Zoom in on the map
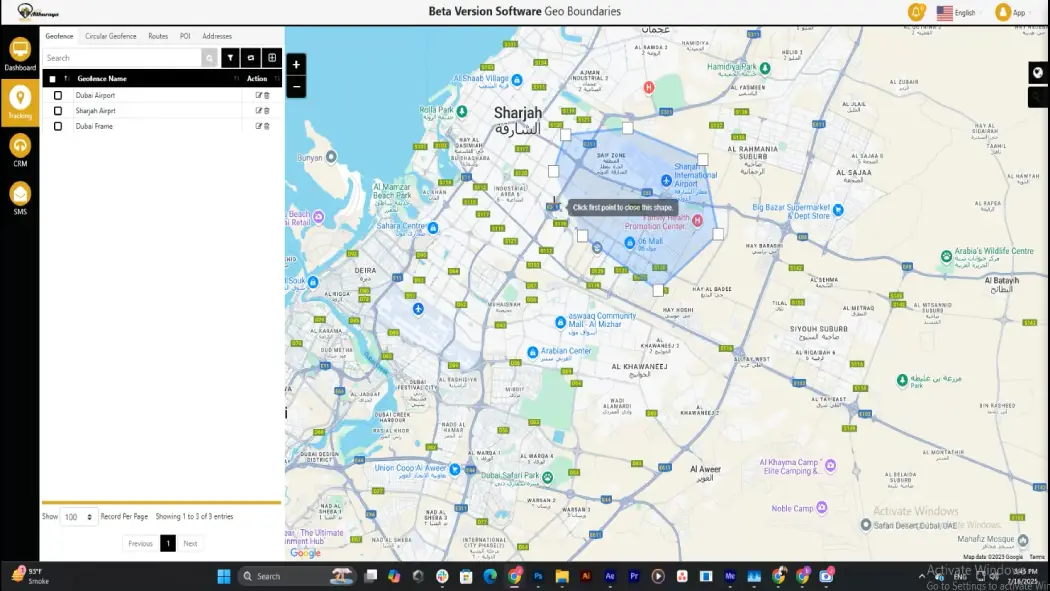This screenshot has width=1050, height=591. point(296,64)
